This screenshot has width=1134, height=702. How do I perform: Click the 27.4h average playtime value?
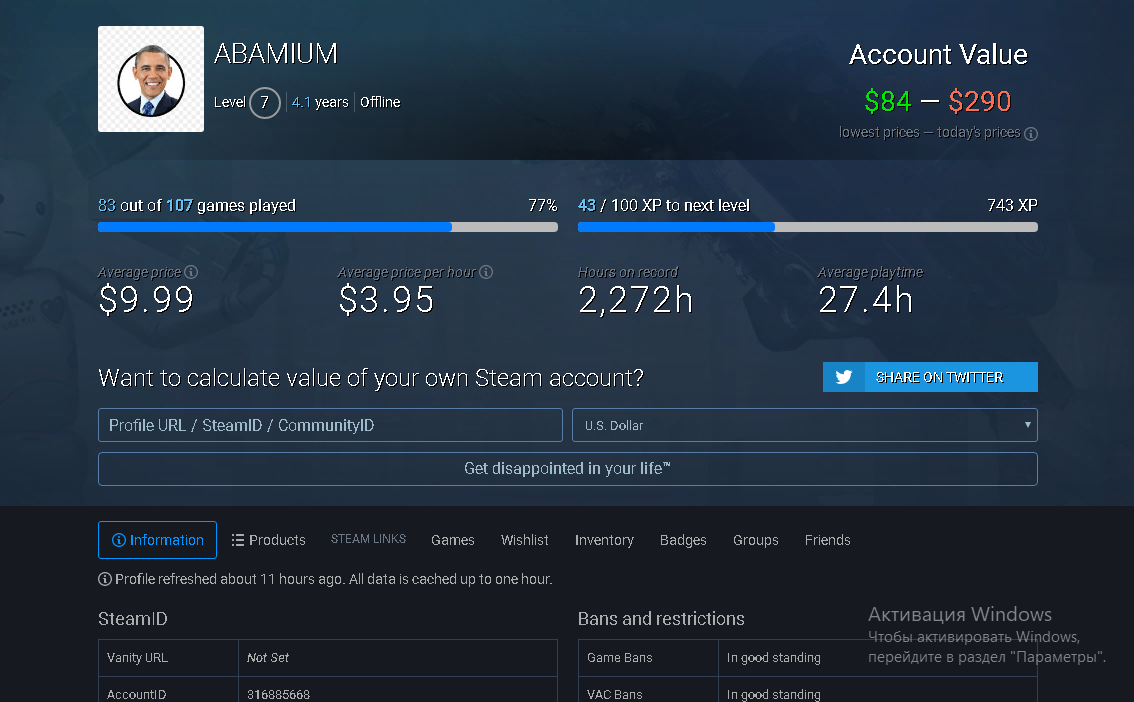866,299
